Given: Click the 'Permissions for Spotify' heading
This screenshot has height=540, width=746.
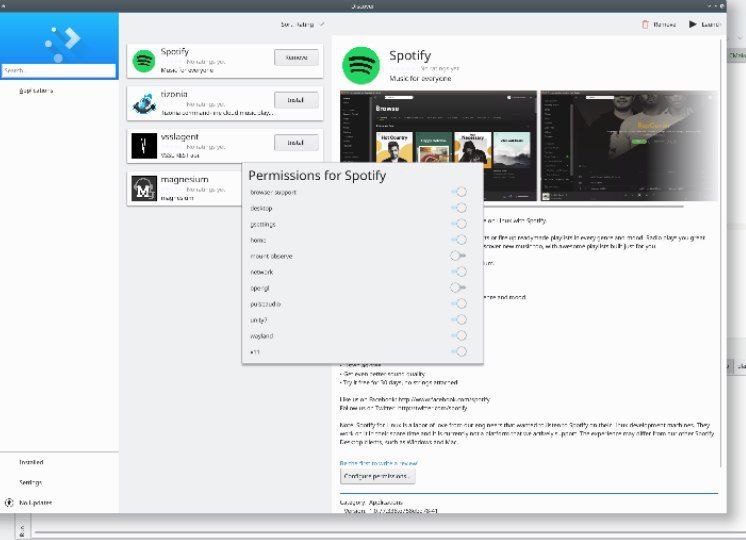Looking at the screenshot, I should 317,176.
